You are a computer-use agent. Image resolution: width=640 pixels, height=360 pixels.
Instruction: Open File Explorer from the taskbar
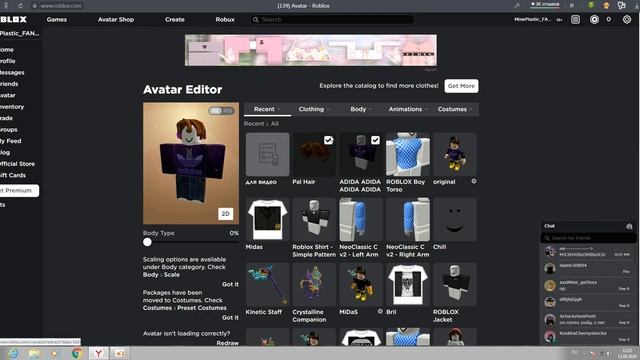(x=34, y=353)
